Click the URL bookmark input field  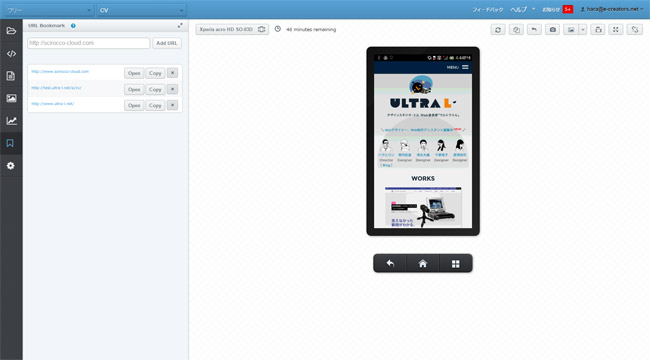[x=88, y=43]
